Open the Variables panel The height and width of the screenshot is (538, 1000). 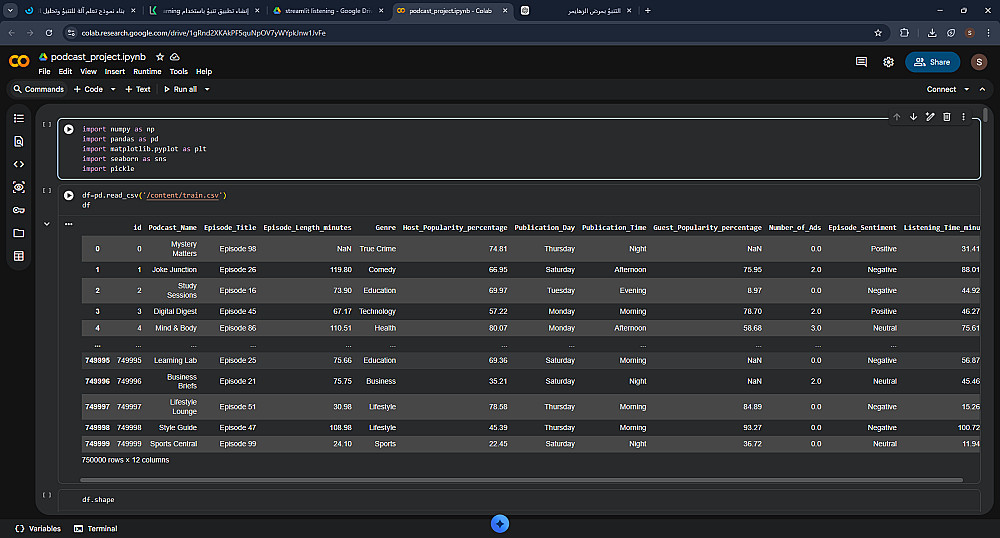click(x=38, y=528)
